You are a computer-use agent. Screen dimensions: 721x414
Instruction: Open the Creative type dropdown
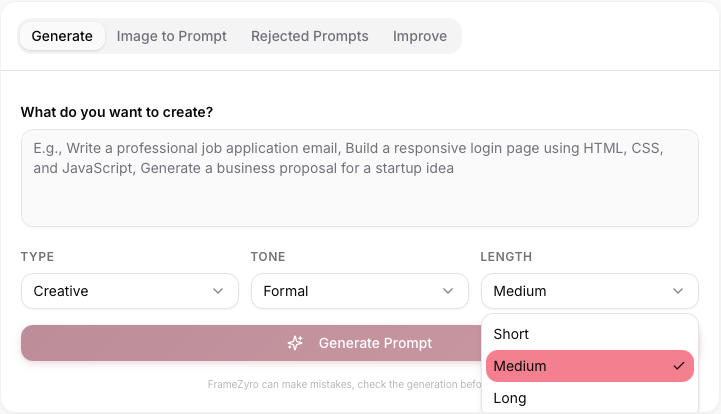[130, 291]
